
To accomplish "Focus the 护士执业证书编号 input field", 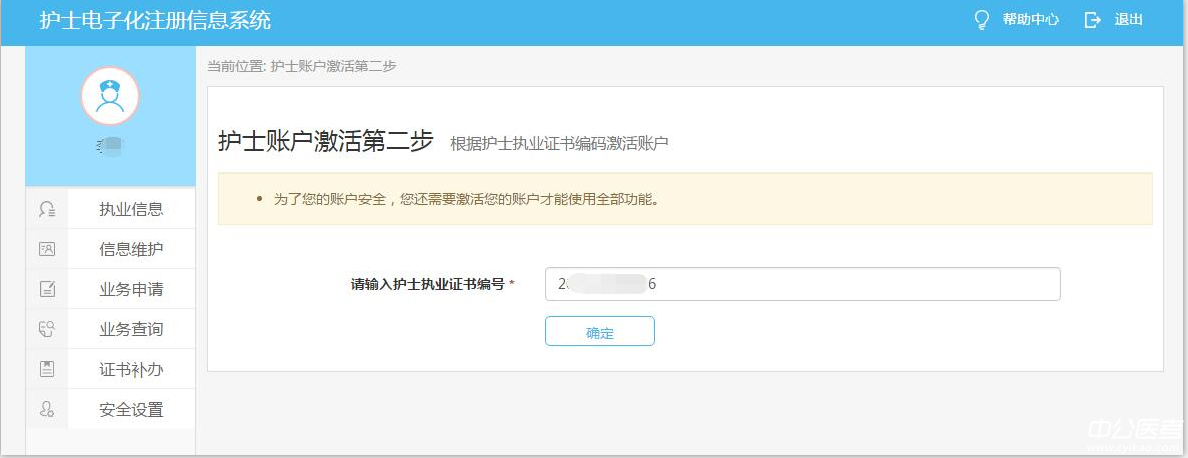I will [802, 284].
